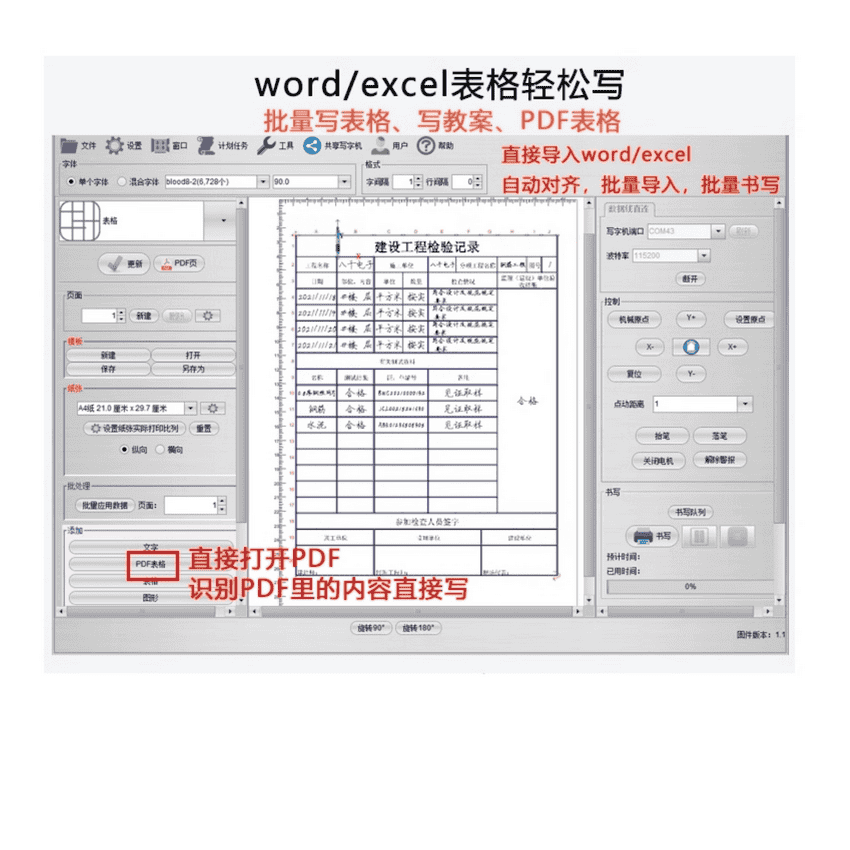
Task: Click the 0% writing progress bar
Action: tap(691, 587)
